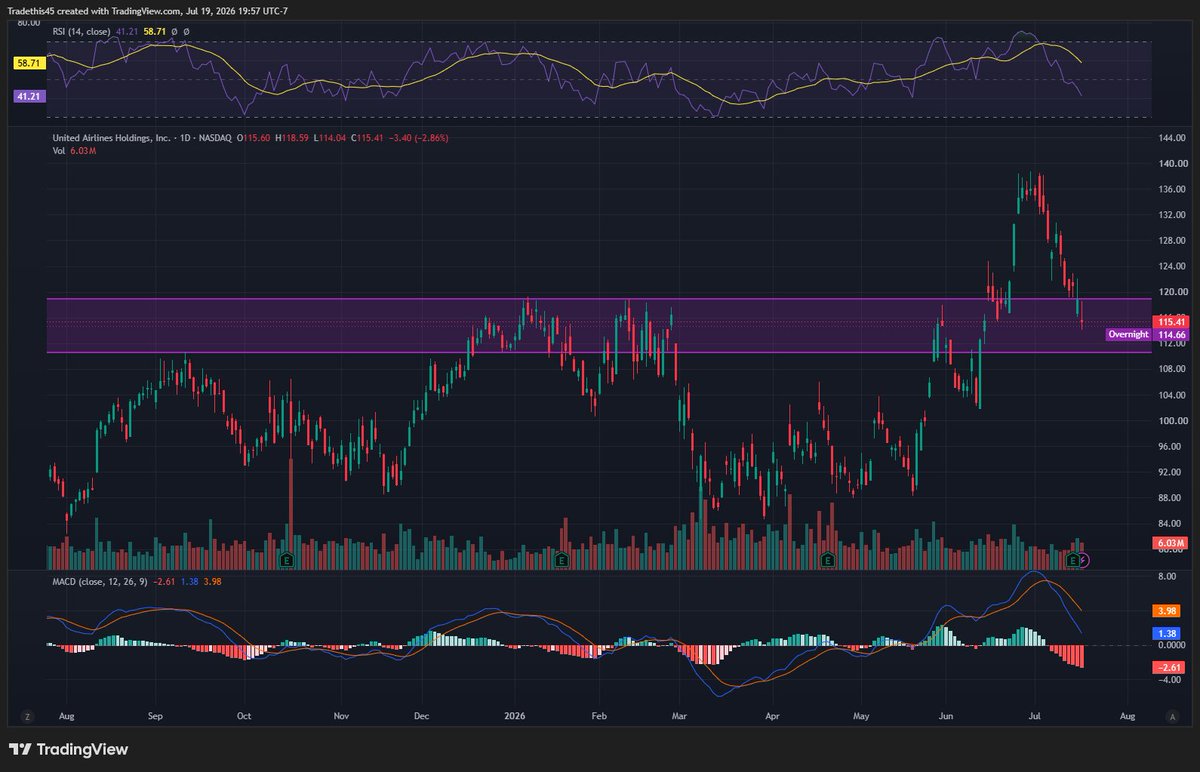Click the upper purple zone boundary line
Viewport: 1200px width, 772px height.
598,299
